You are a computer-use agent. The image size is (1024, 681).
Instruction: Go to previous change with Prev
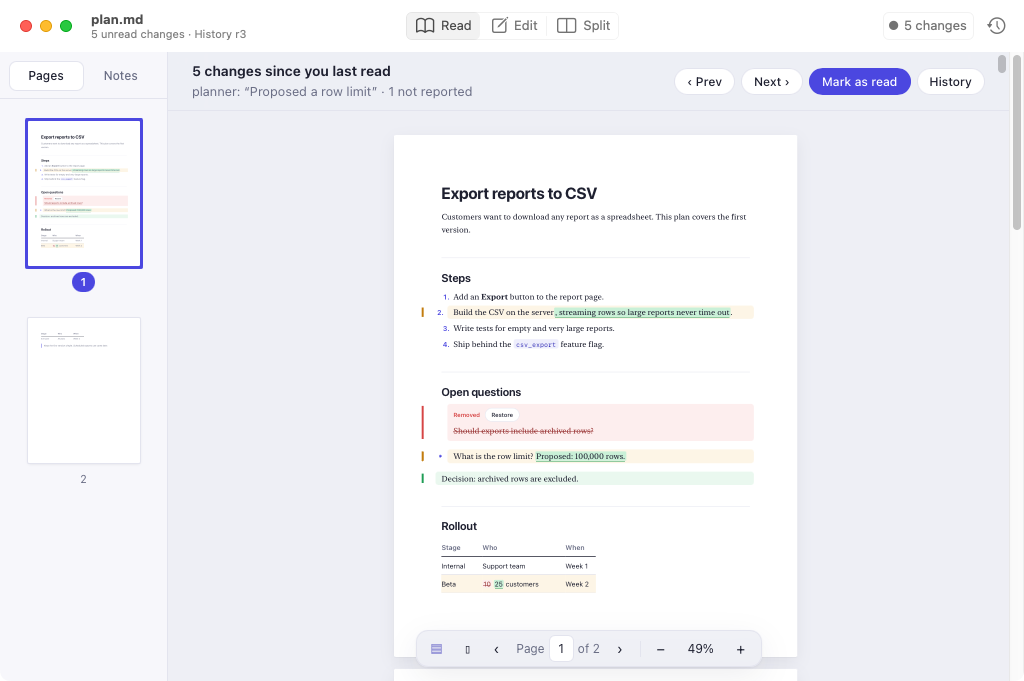click(x=704, y=82)
